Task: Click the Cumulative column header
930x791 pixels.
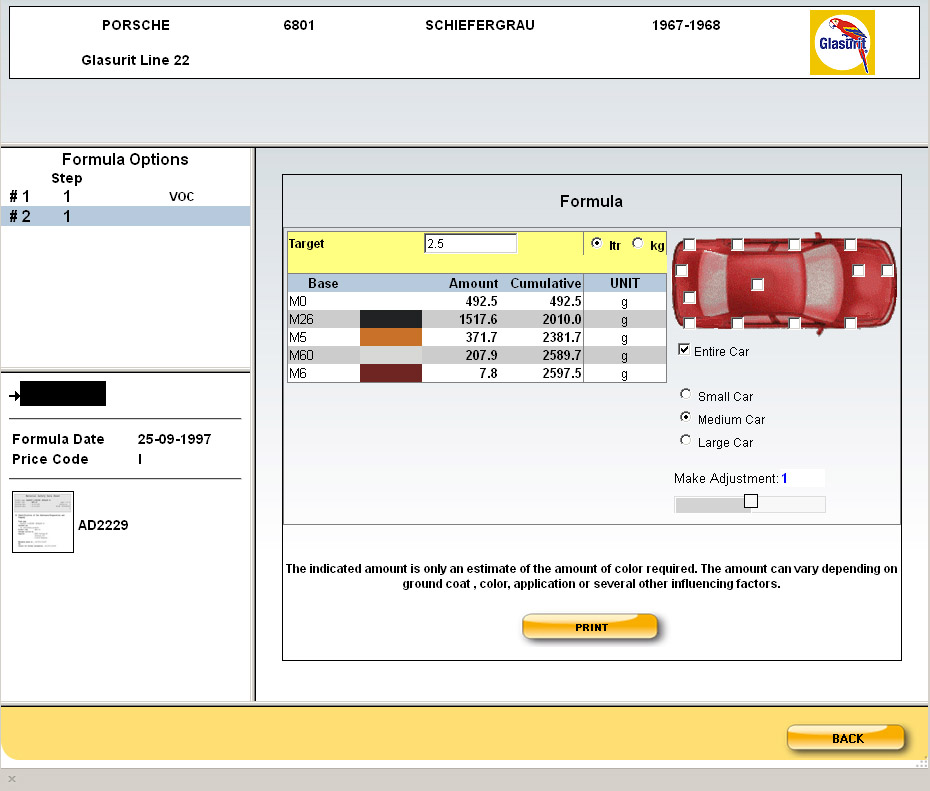Action: tap(546, 283)
